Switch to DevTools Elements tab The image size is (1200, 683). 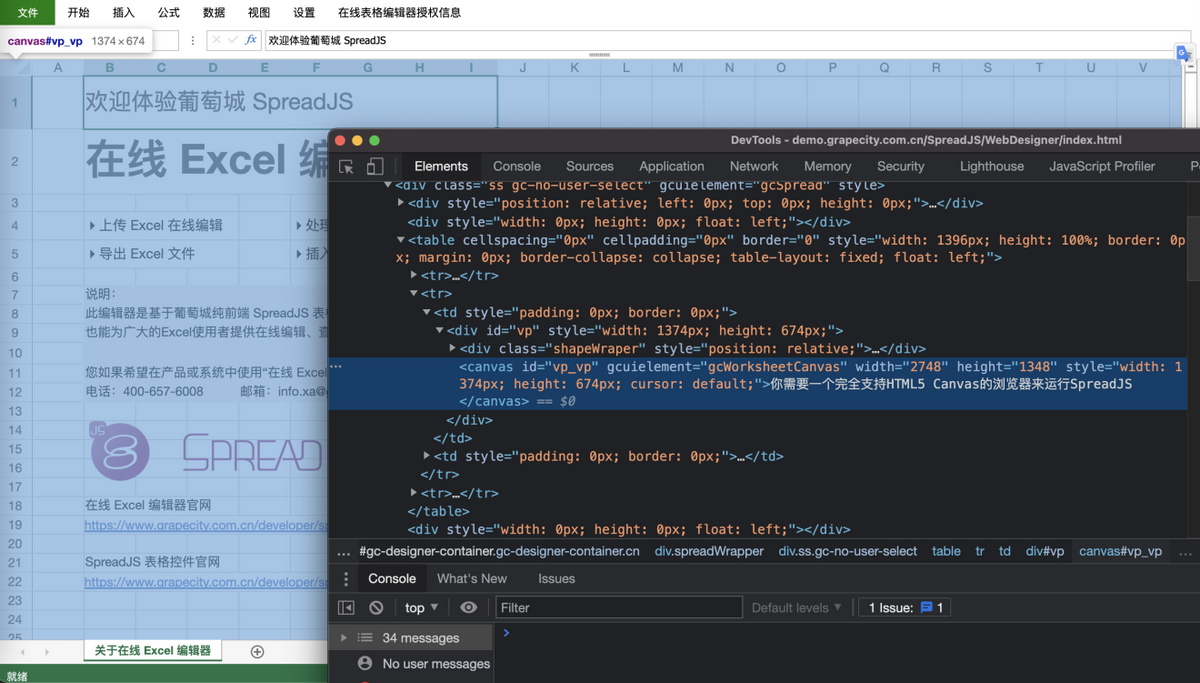tap(441, 166)
